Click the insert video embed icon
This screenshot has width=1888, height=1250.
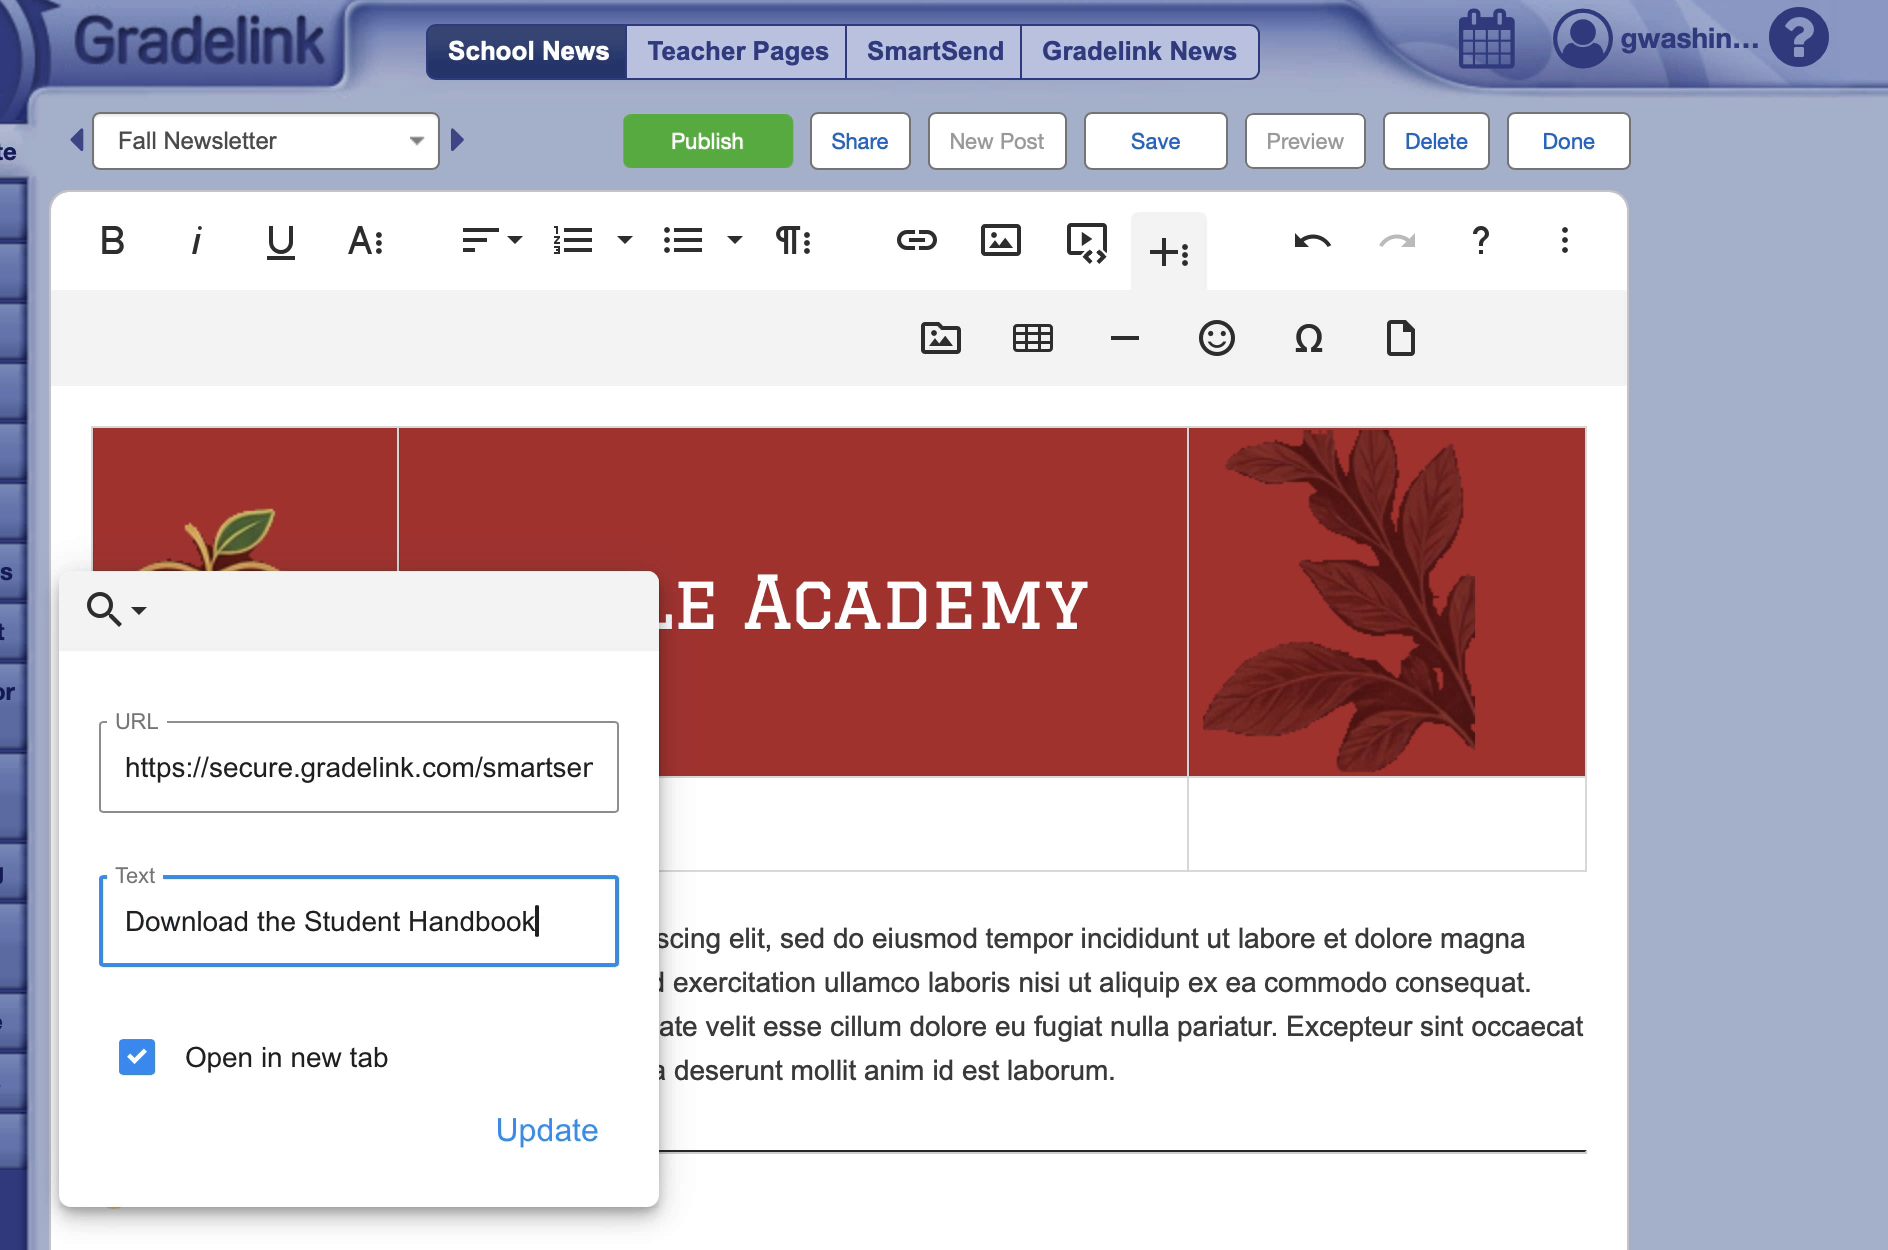(x=1087, y=242)
